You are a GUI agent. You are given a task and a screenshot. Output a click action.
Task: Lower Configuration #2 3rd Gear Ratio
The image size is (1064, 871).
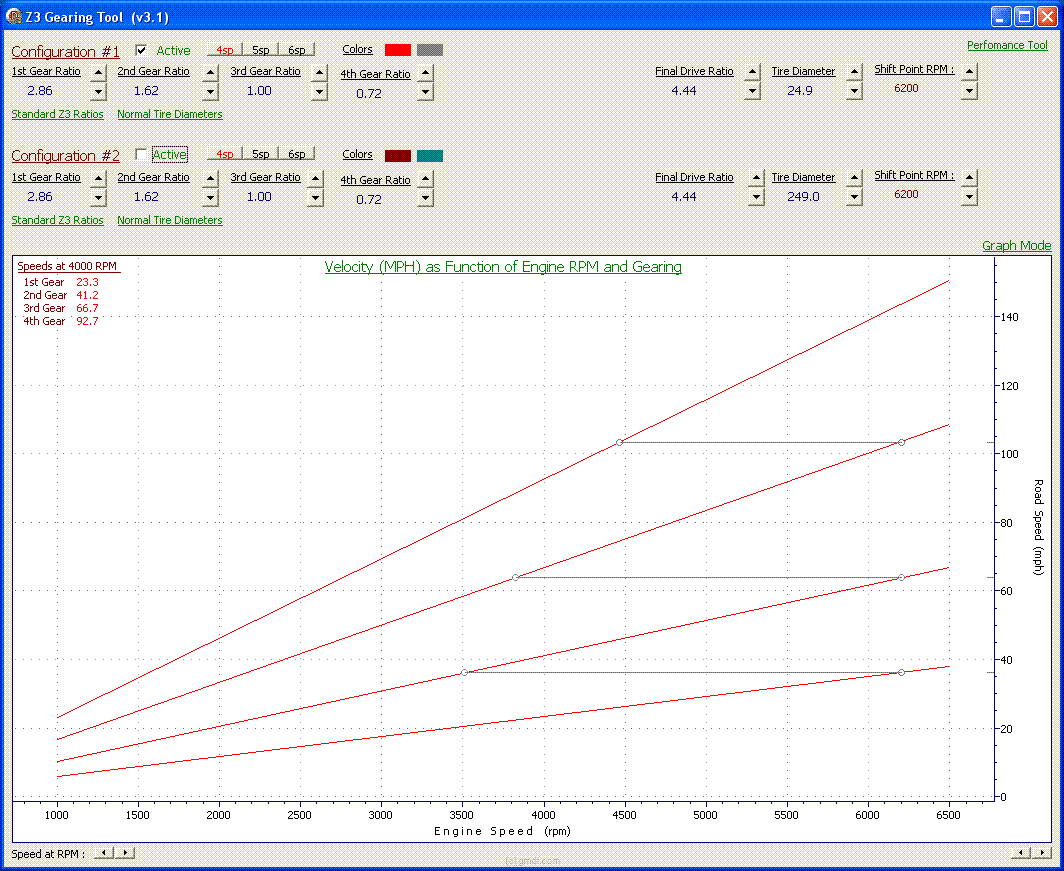(316, 197)
